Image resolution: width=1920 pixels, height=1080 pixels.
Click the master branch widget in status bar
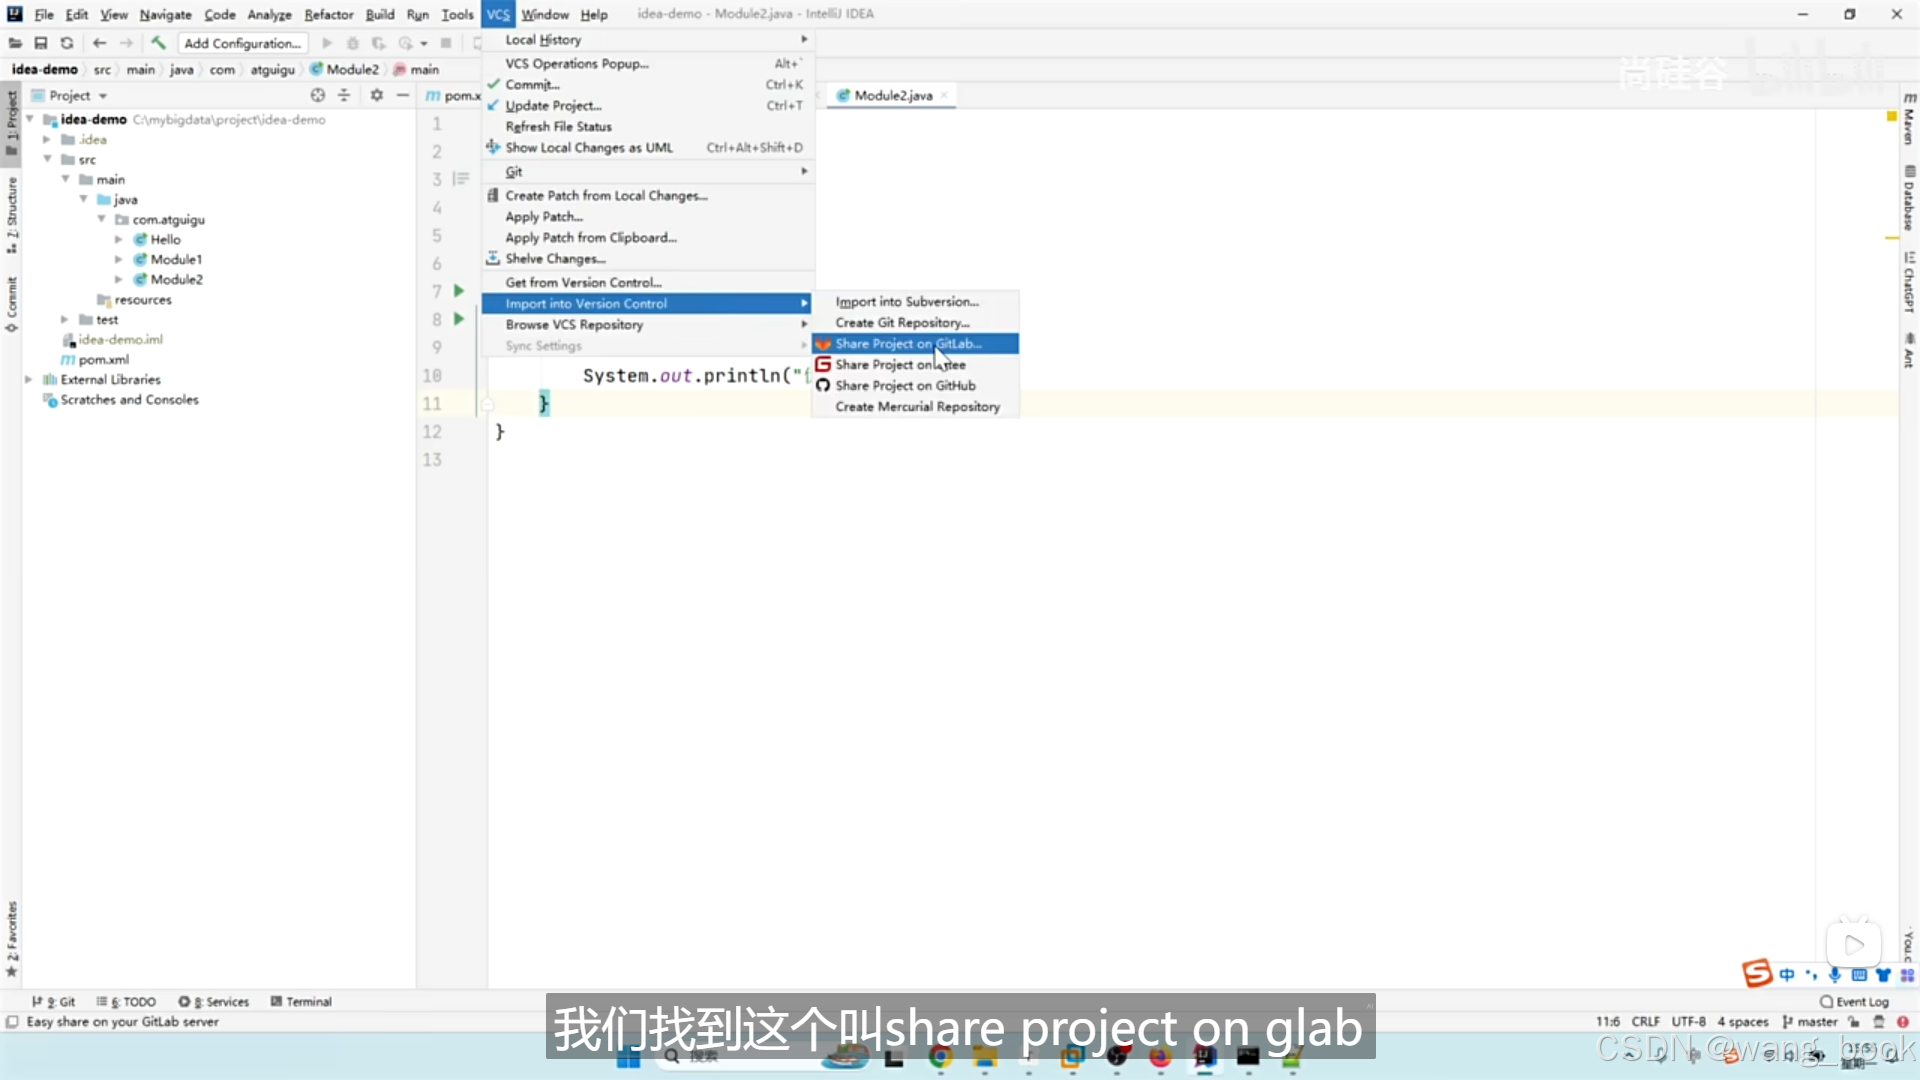(1810, 1022)
